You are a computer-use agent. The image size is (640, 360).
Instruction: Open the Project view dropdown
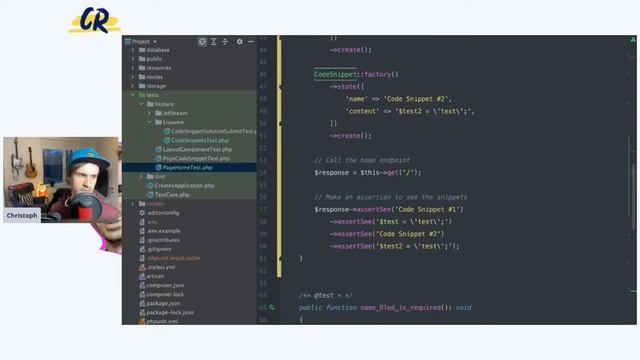(141, 42)
